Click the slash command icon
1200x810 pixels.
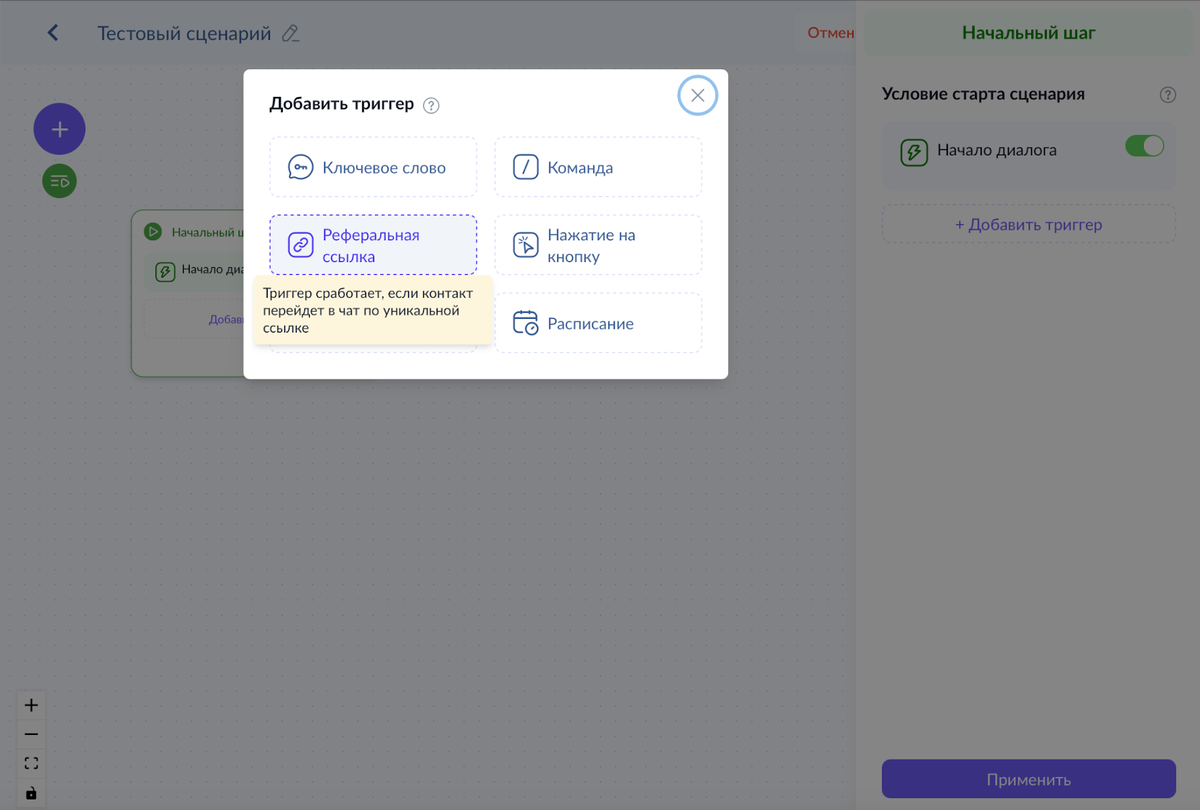click(526, 167)
